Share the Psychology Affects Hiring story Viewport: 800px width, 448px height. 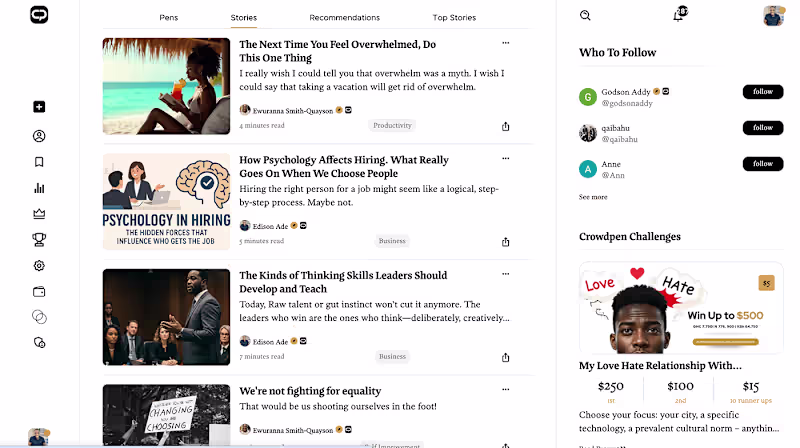coord(505,242)
